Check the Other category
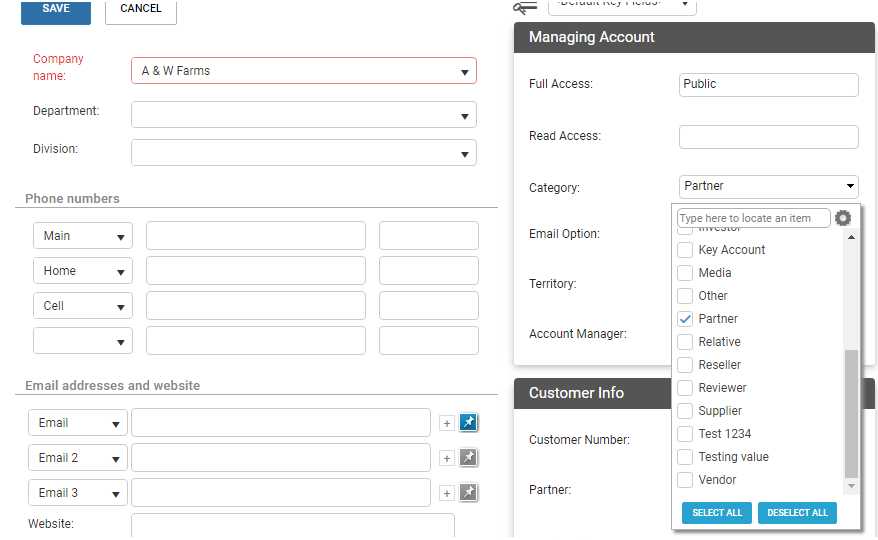 pos(685,296)
